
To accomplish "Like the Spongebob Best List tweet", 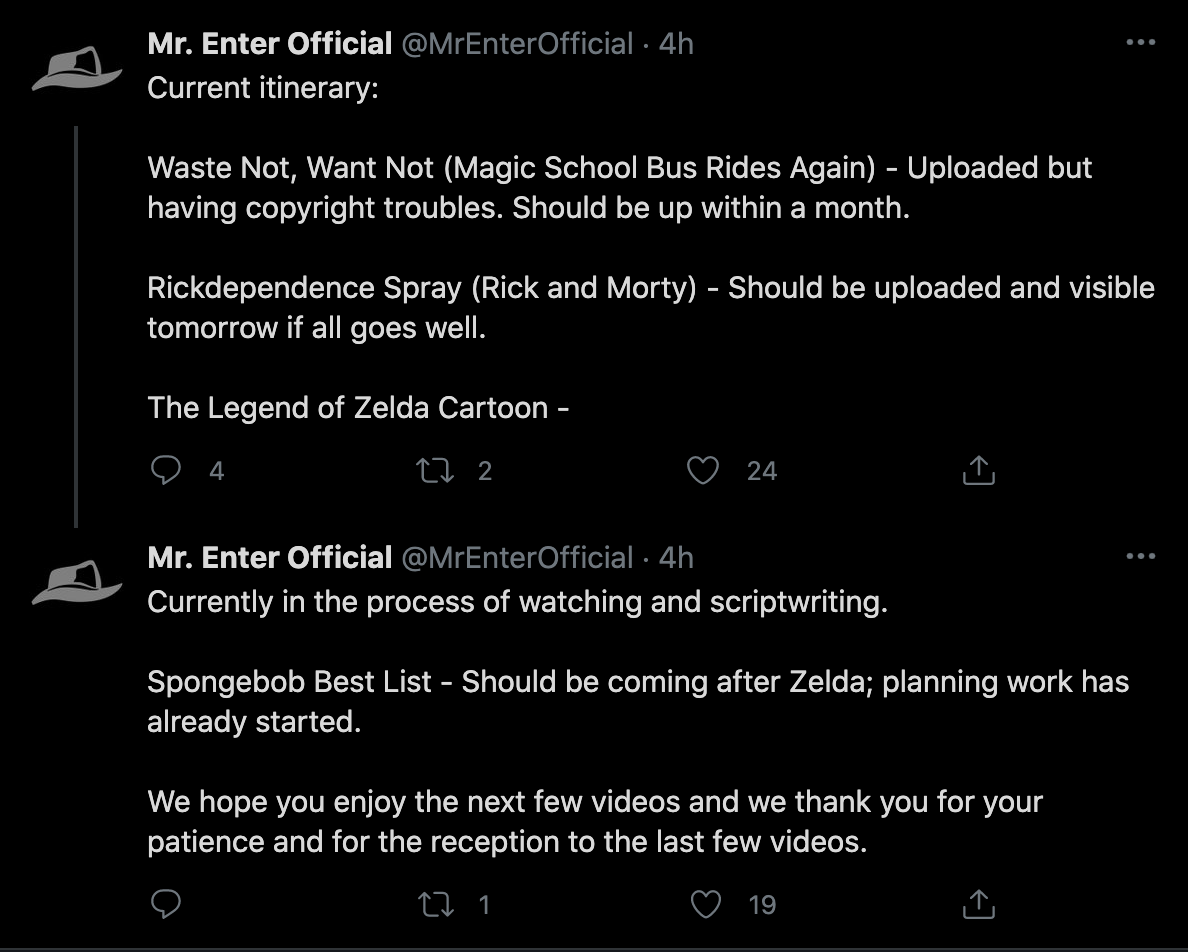I will [706, 904].
